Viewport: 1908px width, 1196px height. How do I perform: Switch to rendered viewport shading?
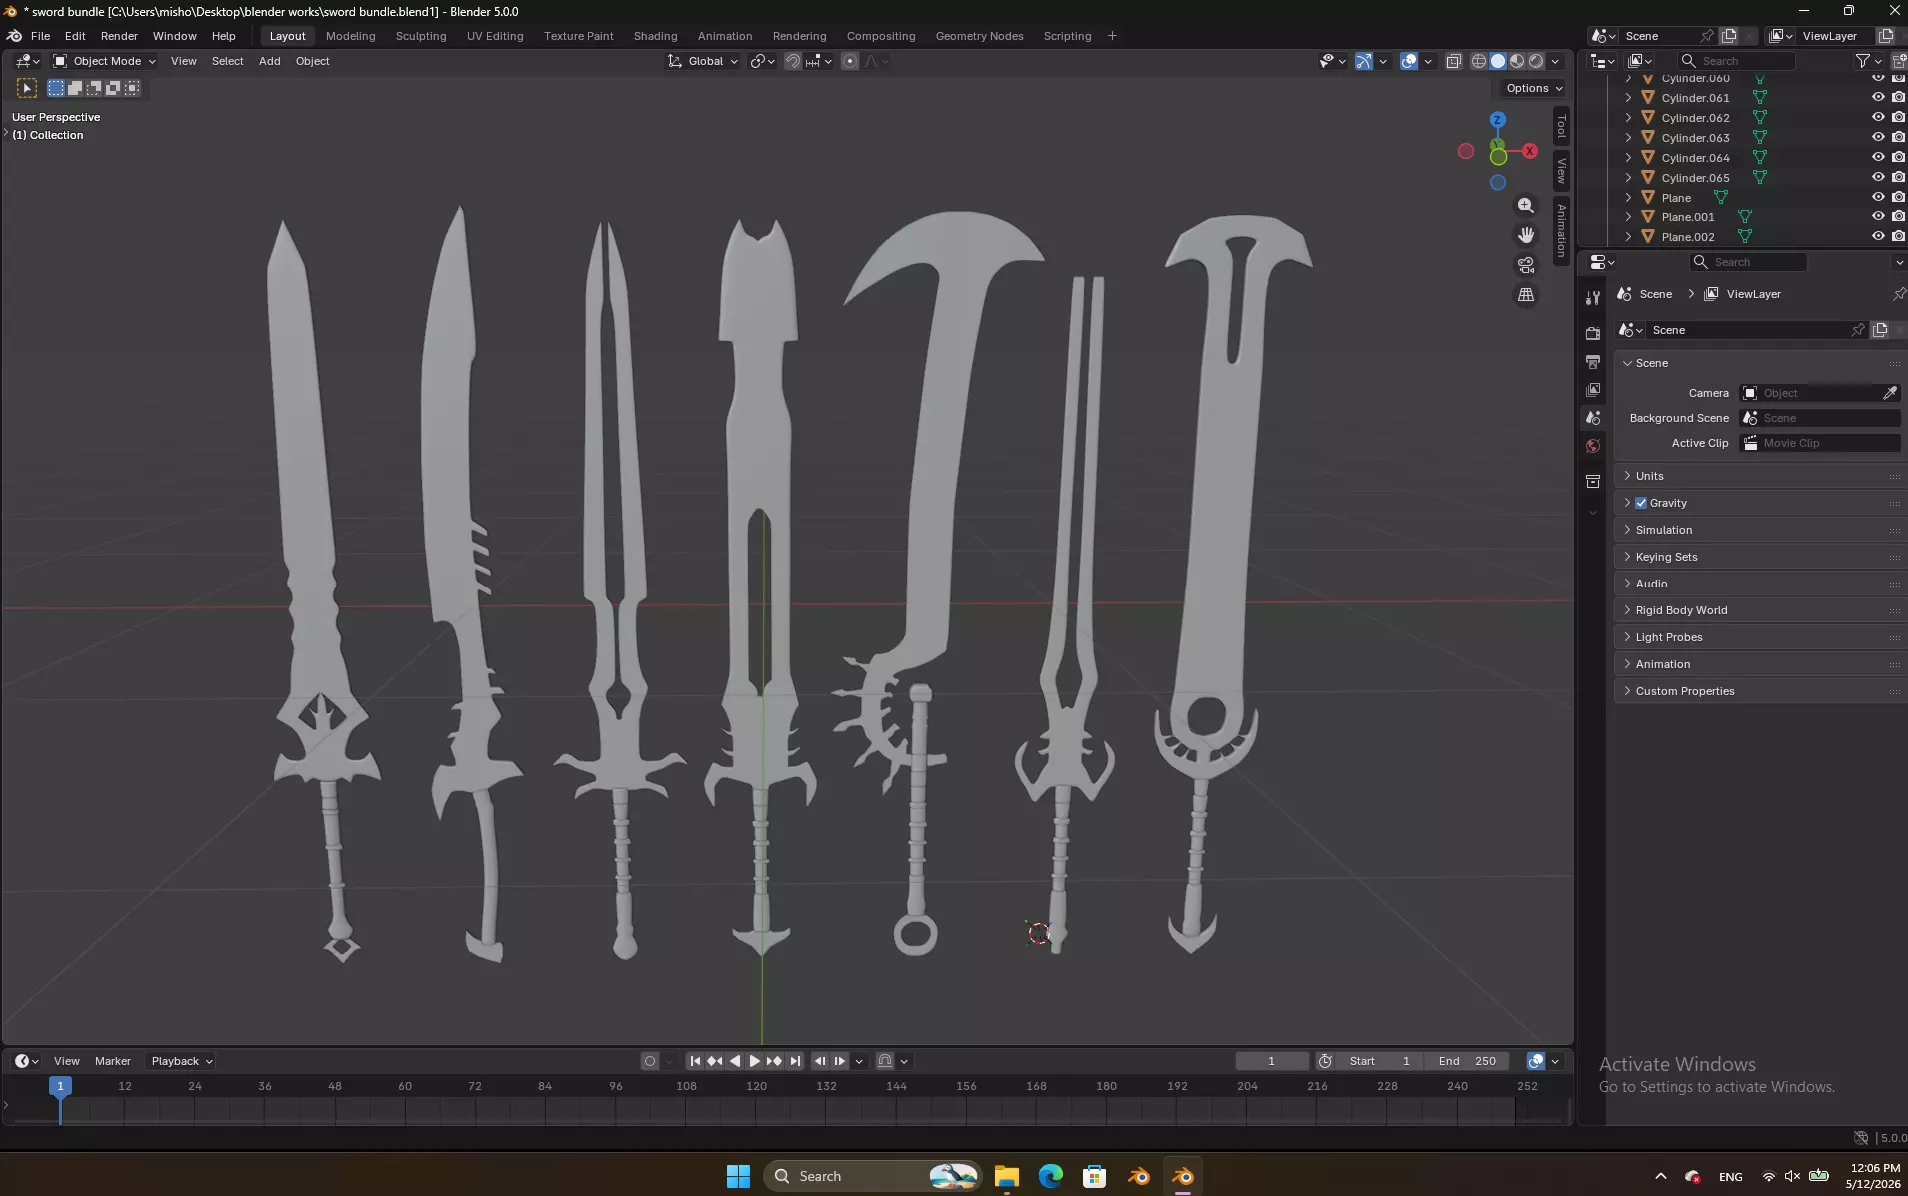[1536, 61]
